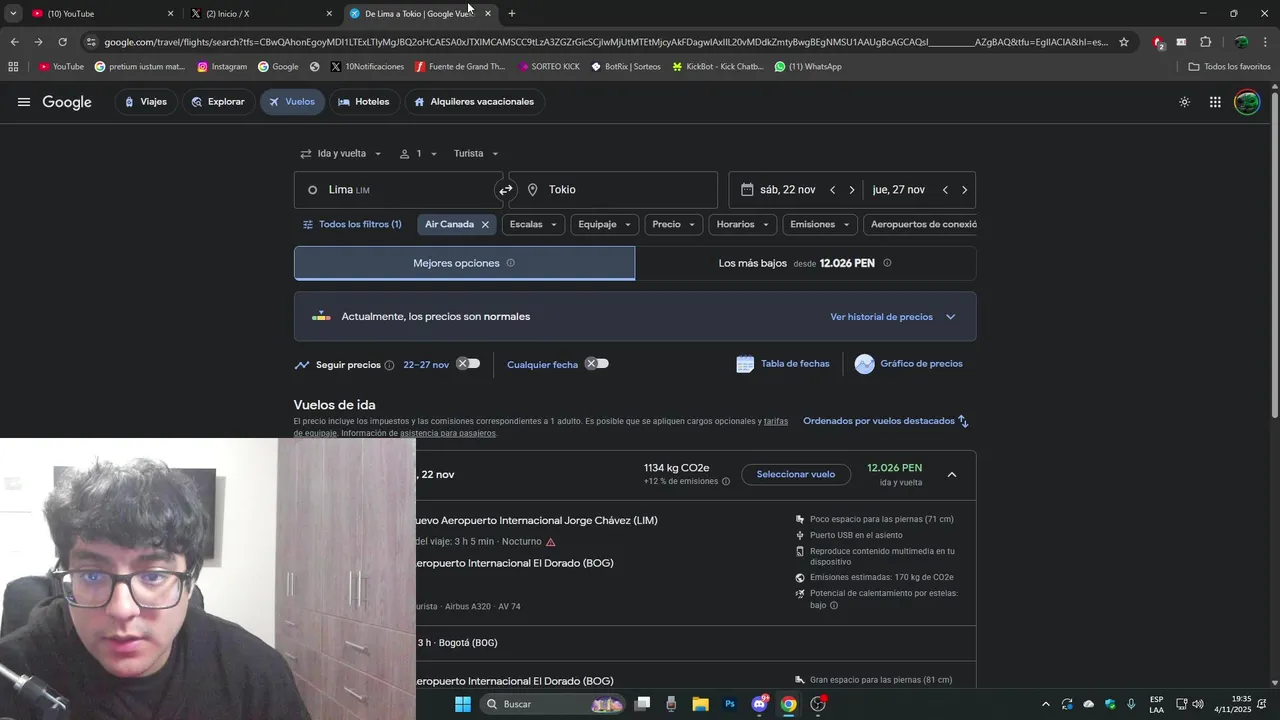Screen dimensions: 1280x720
Task: Open the Windows Start menu
Action: (463, 704)
